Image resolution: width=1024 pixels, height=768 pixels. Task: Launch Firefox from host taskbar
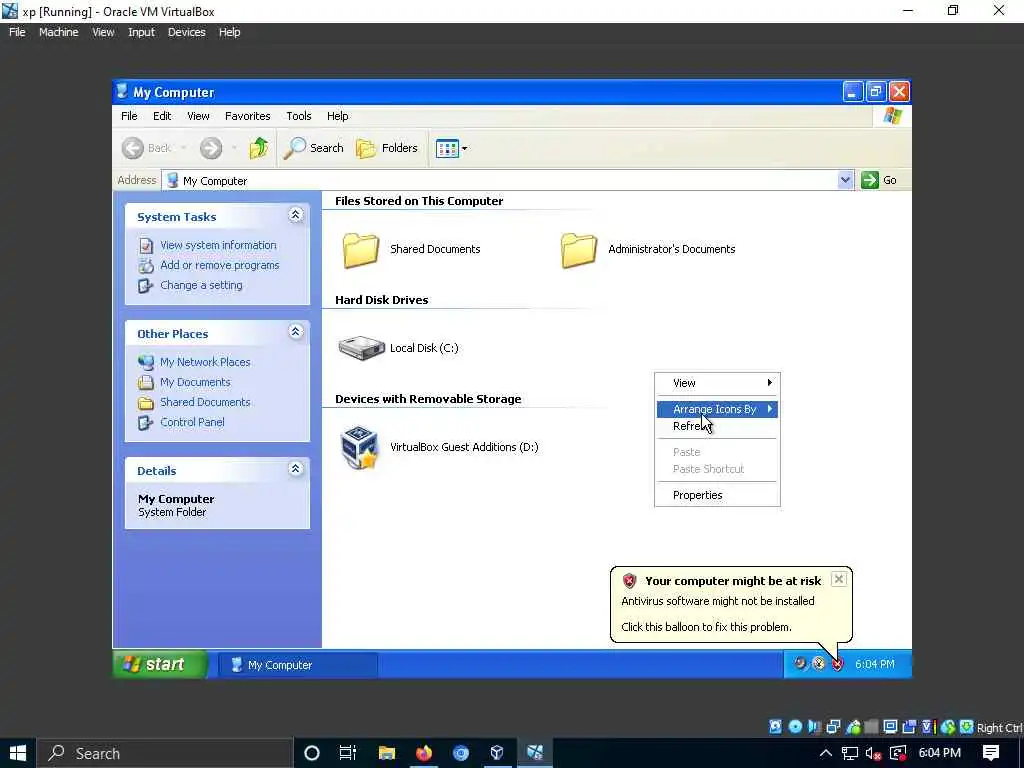click(424, 753)
